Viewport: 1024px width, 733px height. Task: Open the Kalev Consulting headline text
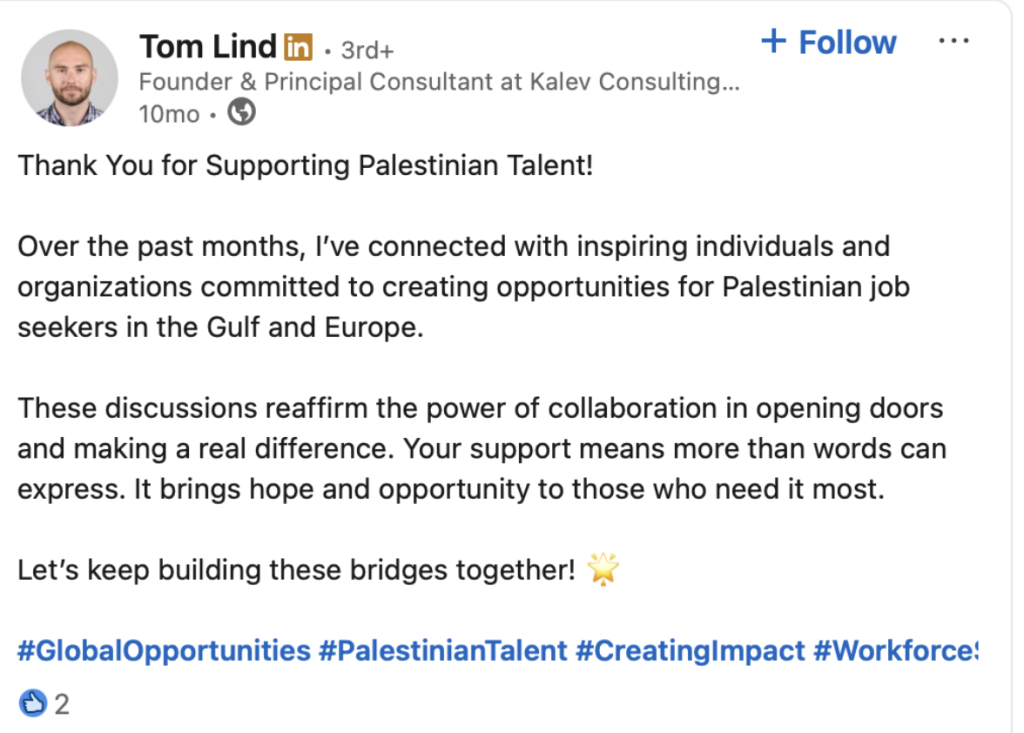click(439, 82)
